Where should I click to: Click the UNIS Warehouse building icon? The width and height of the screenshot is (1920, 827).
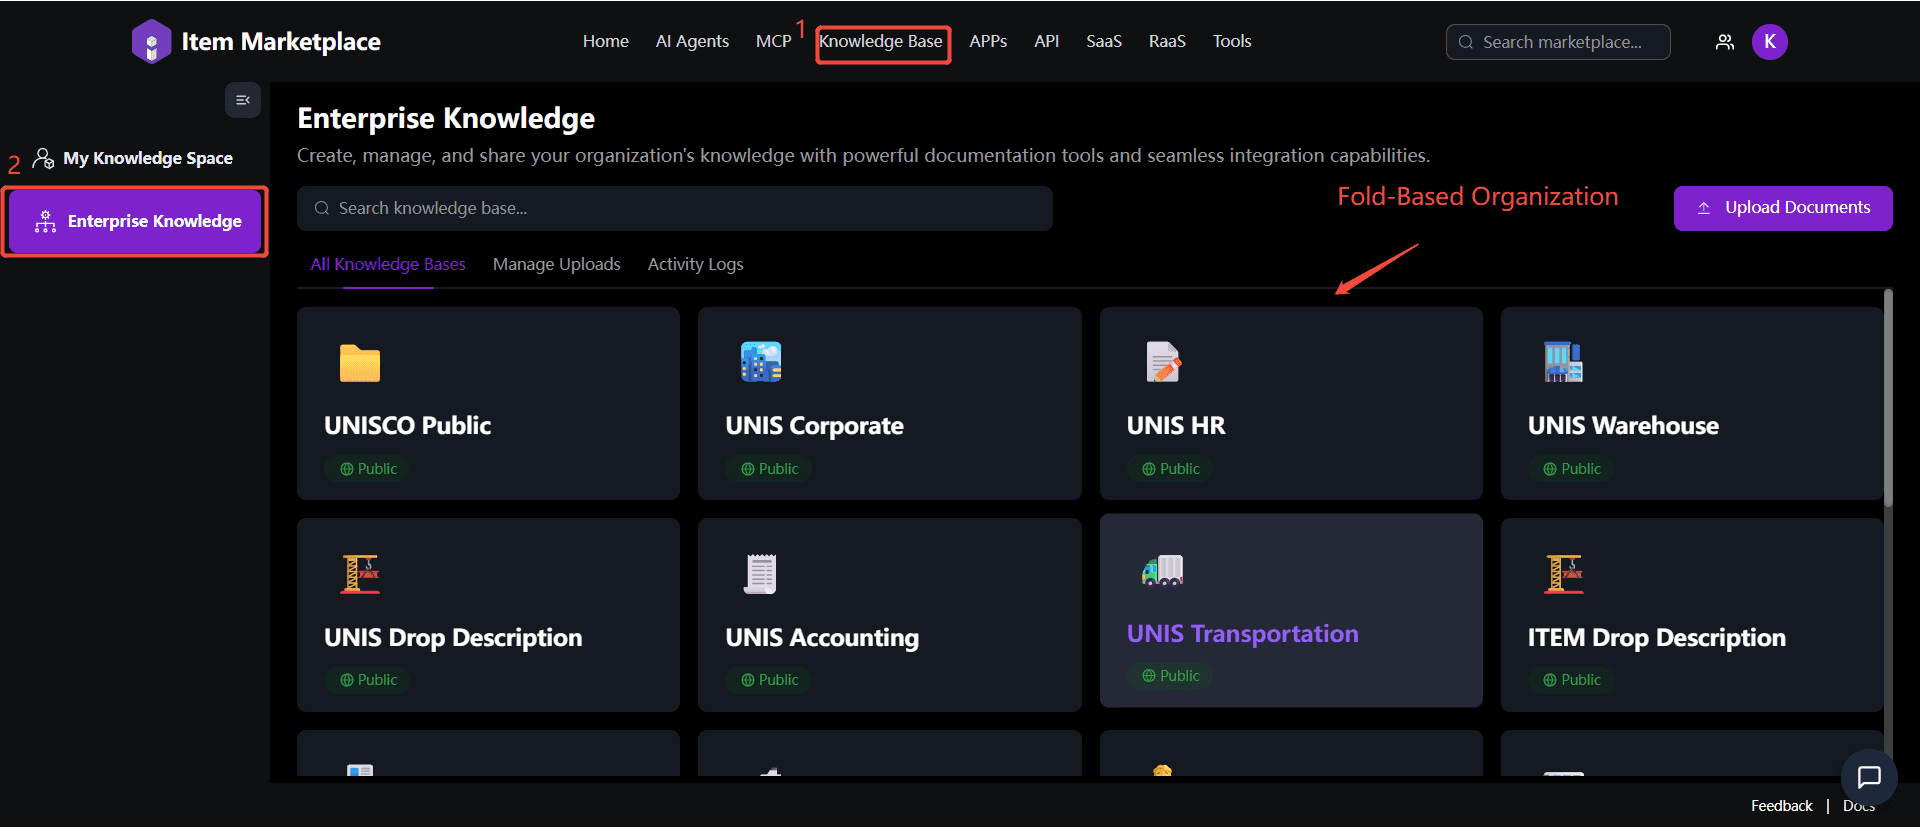(x=1563, y=362)
